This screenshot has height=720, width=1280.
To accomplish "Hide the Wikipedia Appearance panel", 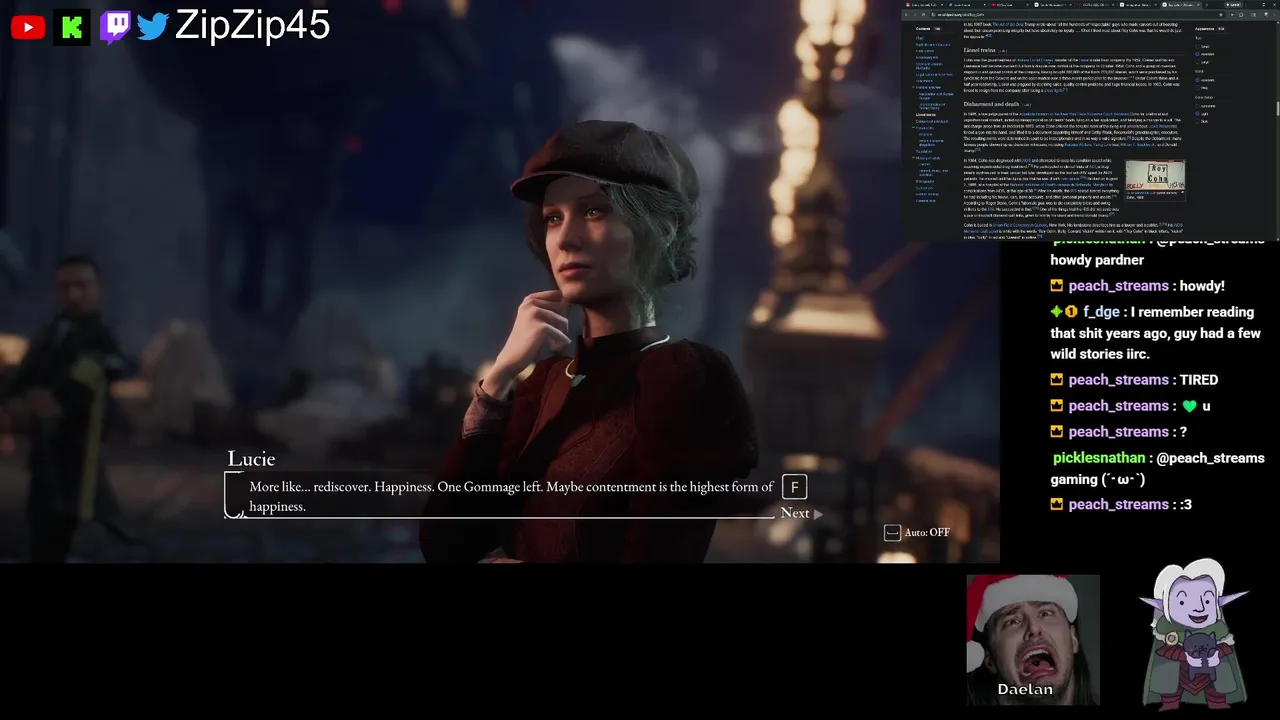I will (1221, 29).
